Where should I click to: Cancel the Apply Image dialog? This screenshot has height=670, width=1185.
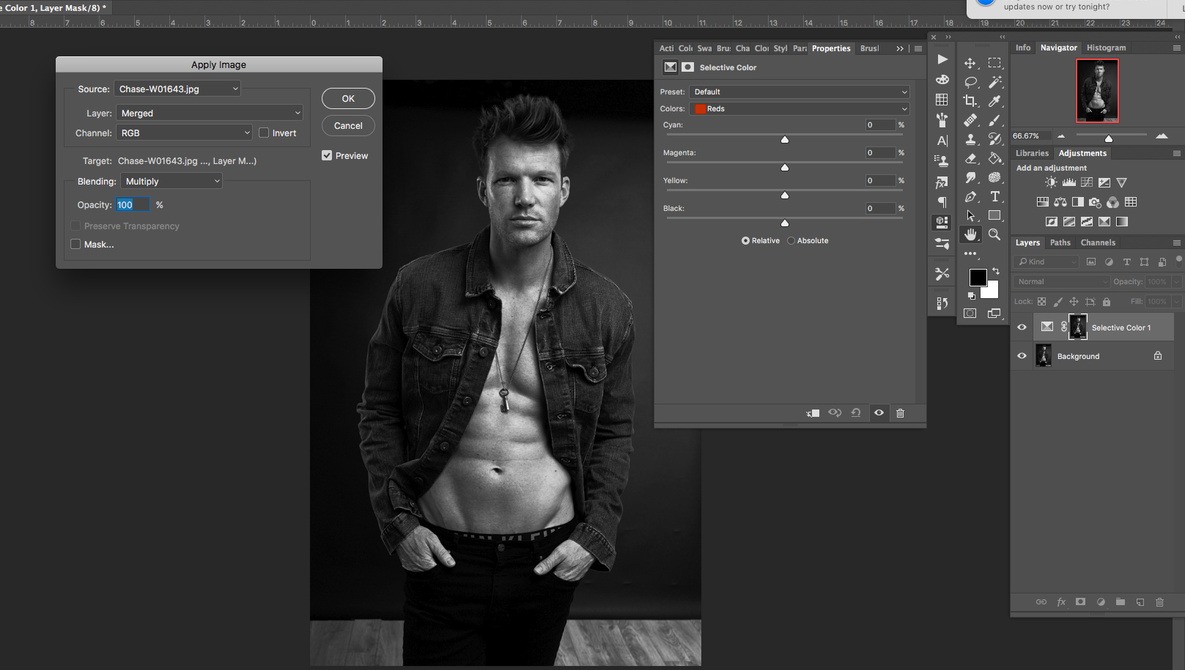pyautogui.click(x=347, y=125)
